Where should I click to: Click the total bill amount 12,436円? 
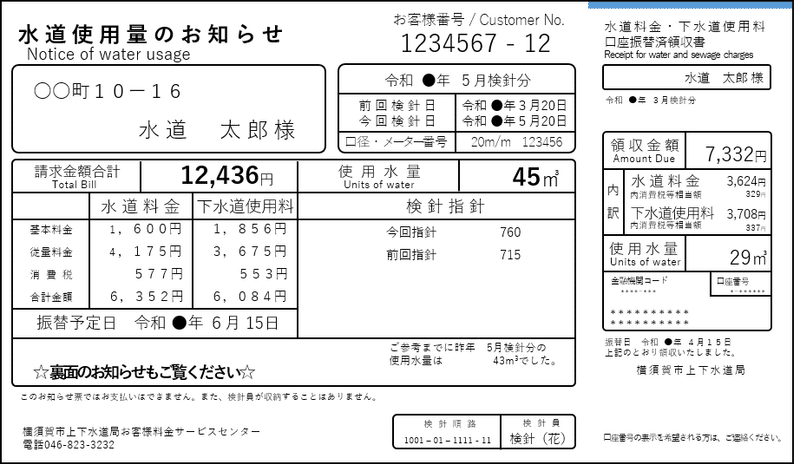point(227,176)
